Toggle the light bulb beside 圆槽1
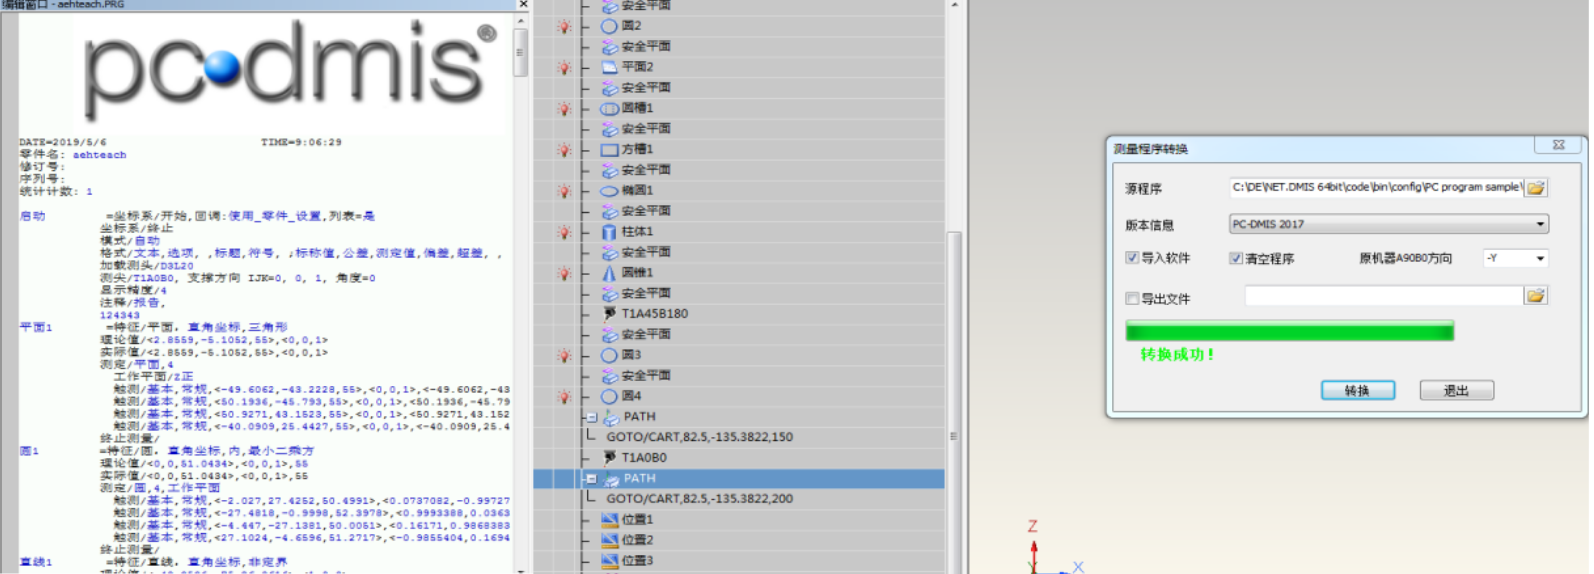1594x574 pixels. coord(565,108)
